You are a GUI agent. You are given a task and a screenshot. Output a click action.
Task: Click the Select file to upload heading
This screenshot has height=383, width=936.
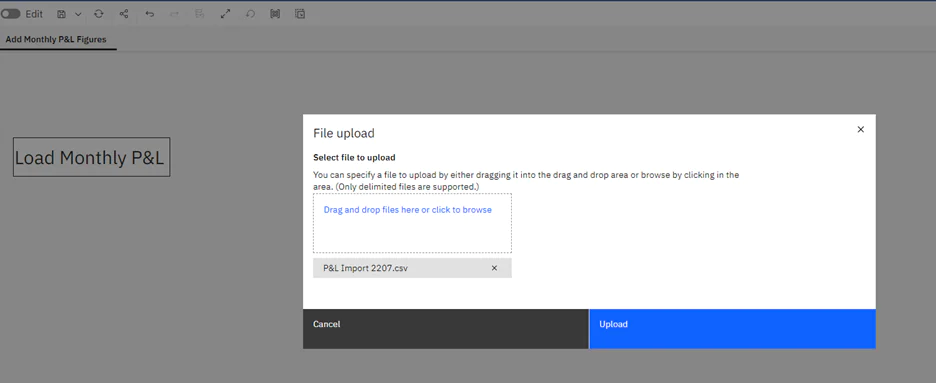click(355, 158)
